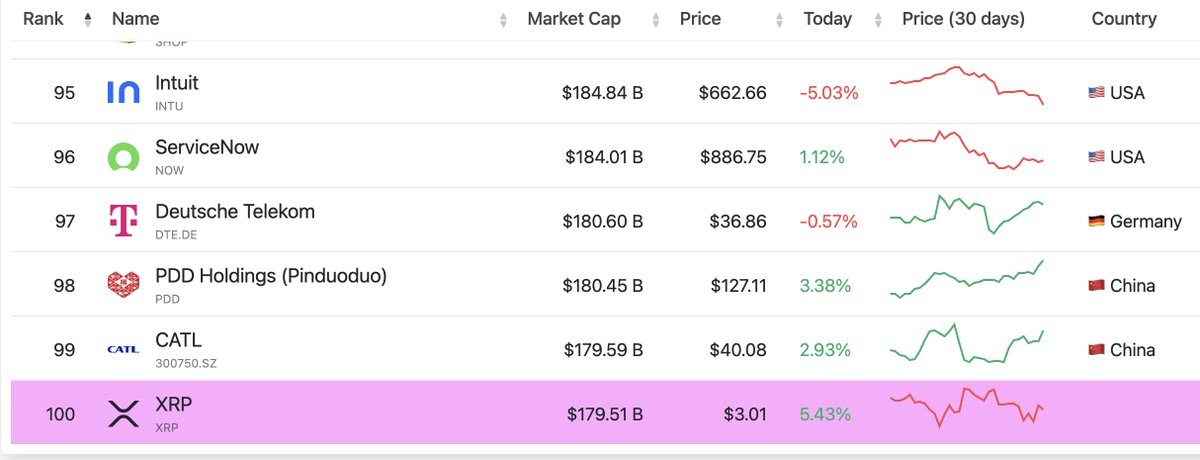This screenshot has width=1200, height=460.
Task: Click the ServiceNow green logo icon
Action: (123, 157)
